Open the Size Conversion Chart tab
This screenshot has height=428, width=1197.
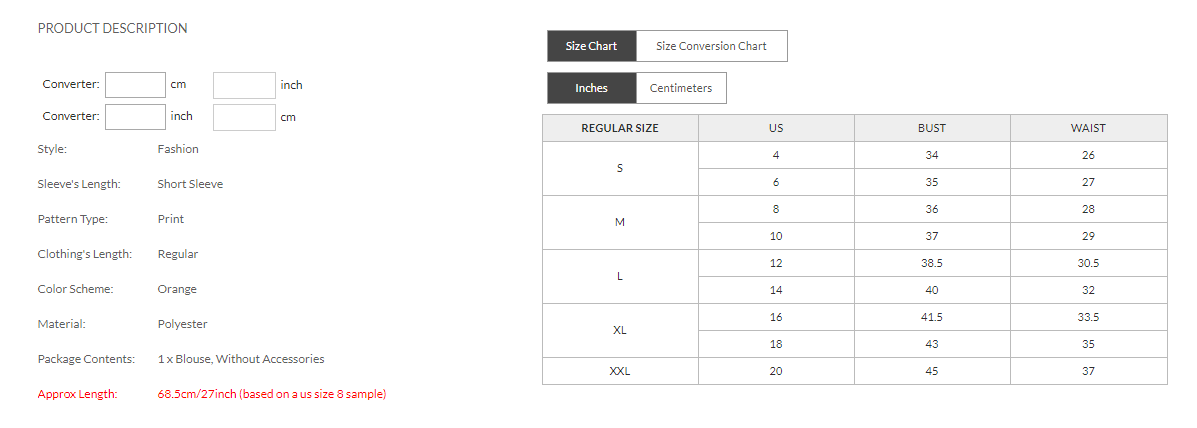click(x=711, y=46)
